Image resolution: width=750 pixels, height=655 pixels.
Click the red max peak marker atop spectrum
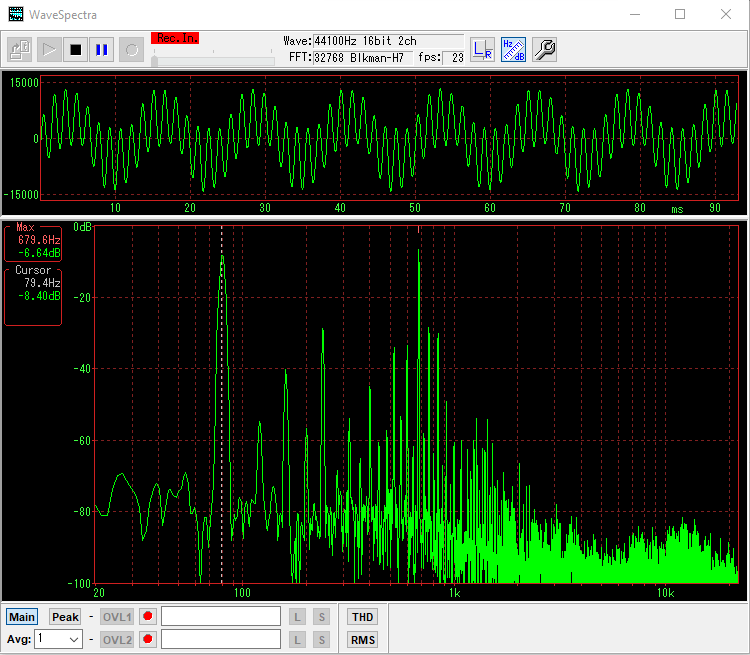[419, 230]
